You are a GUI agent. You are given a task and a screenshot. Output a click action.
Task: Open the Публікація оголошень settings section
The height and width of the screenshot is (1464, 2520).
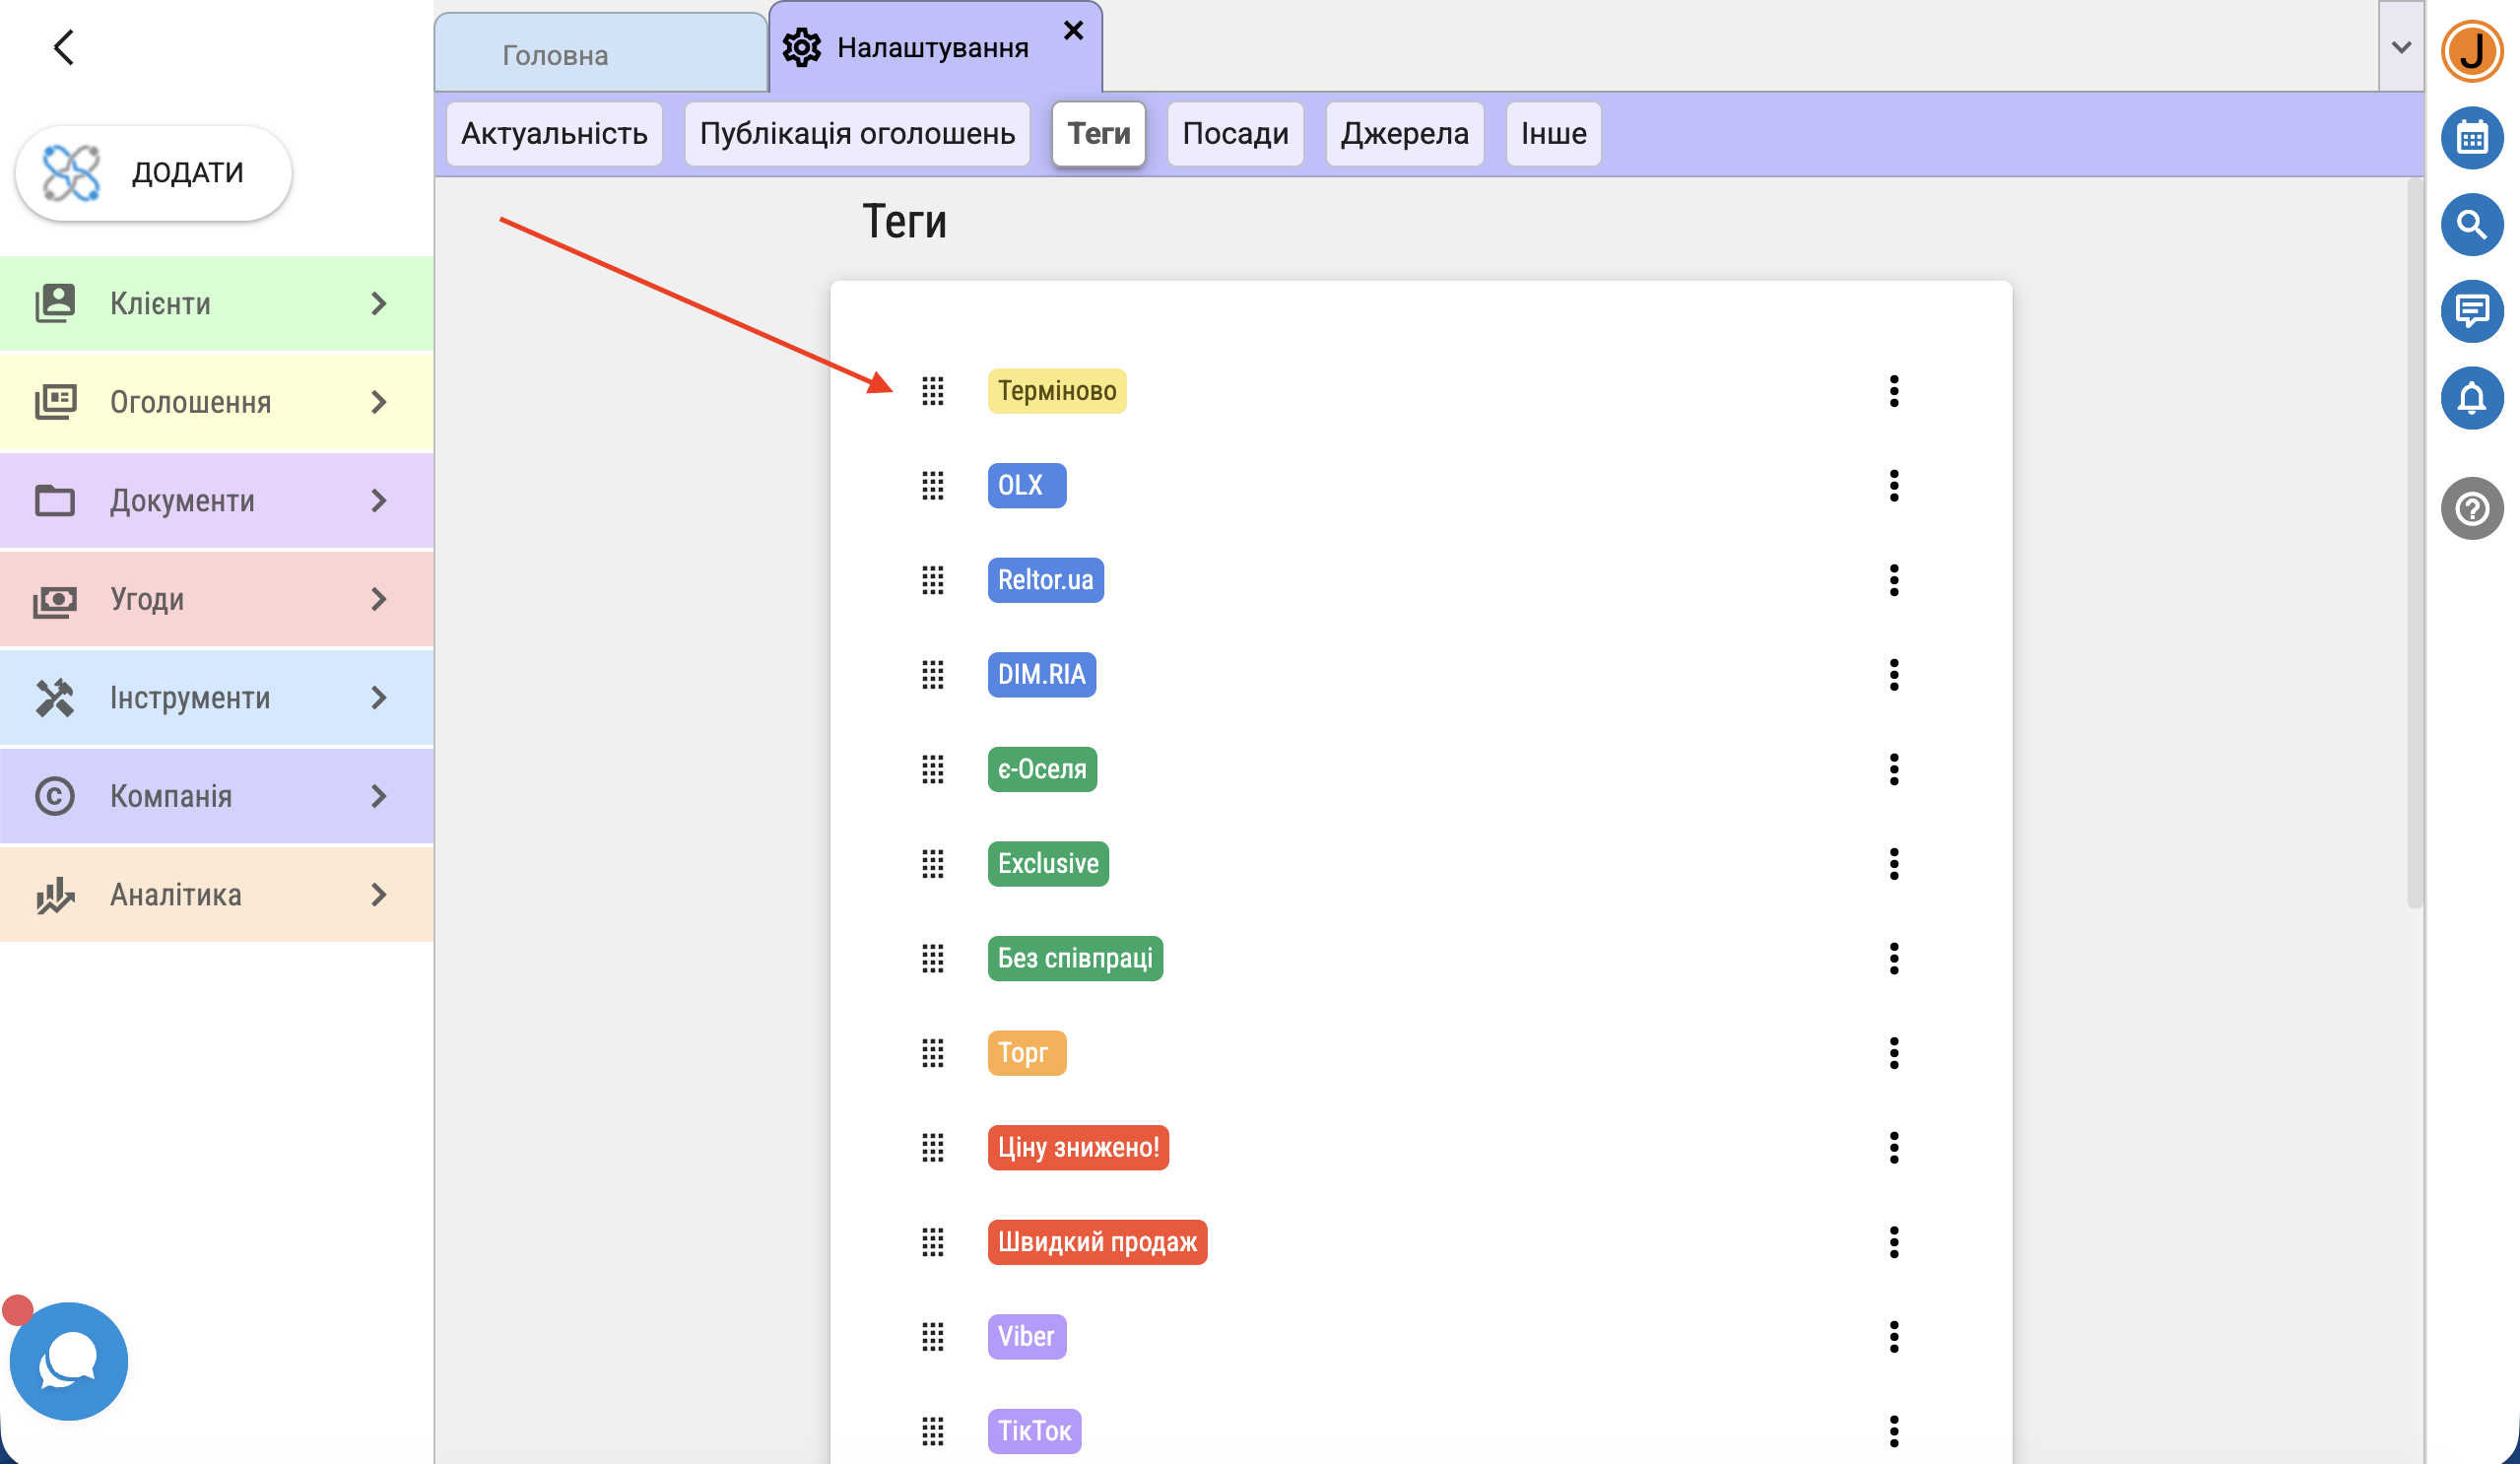857,134
